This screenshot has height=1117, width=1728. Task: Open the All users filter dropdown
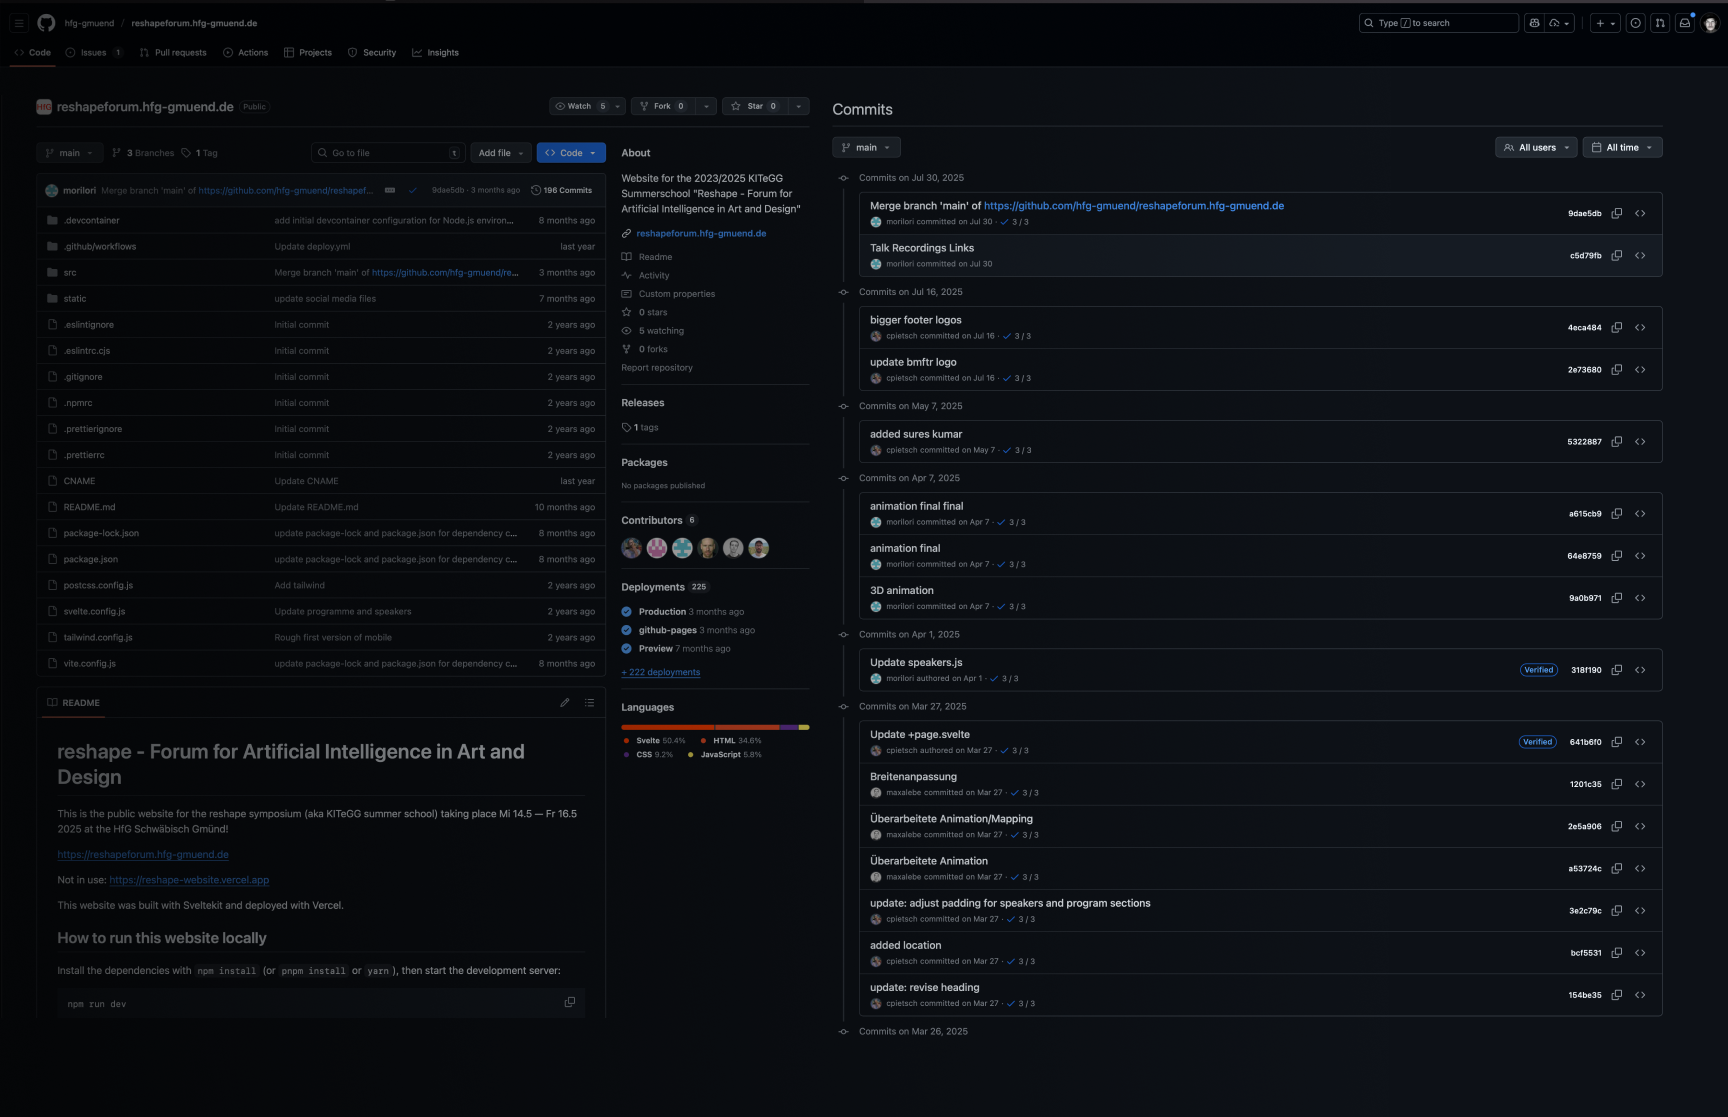pos(1536,147)
